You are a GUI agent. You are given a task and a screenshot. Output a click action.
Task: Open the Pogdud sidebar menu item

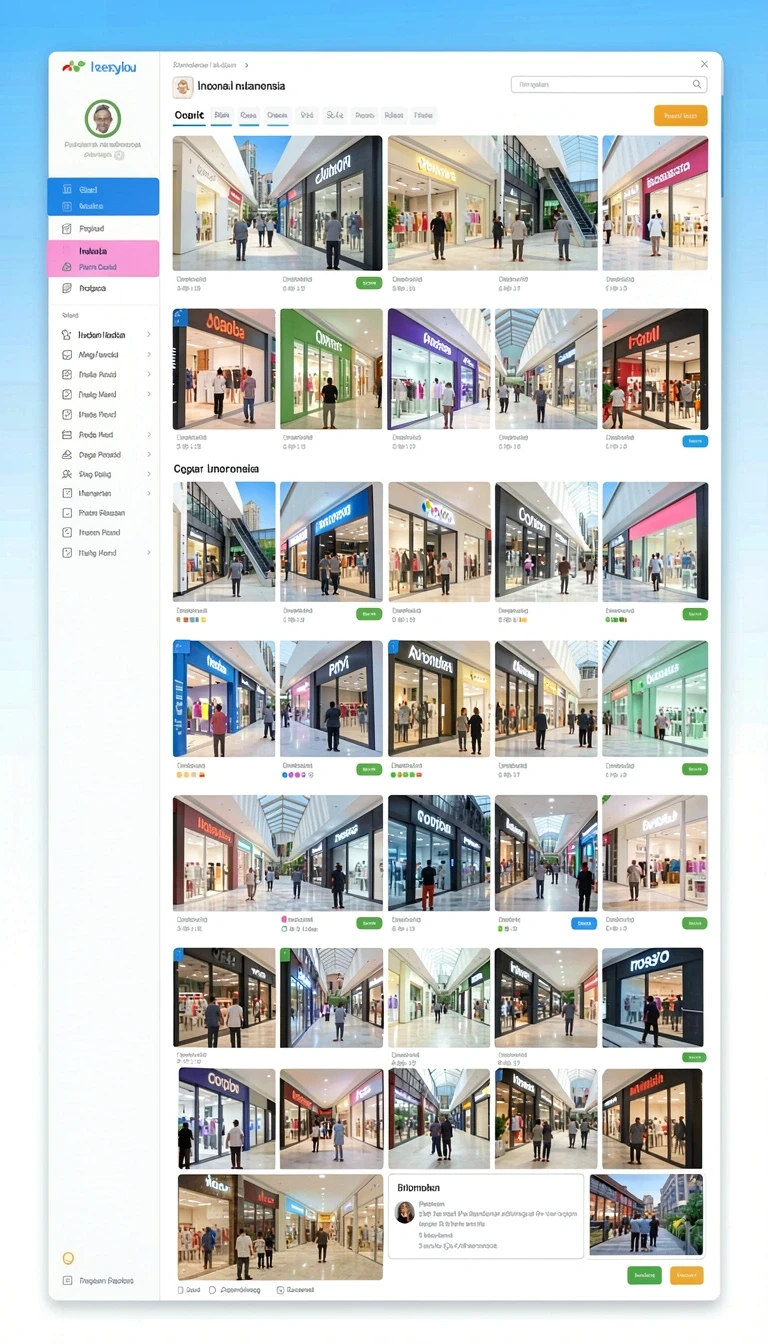click(103, 229)
